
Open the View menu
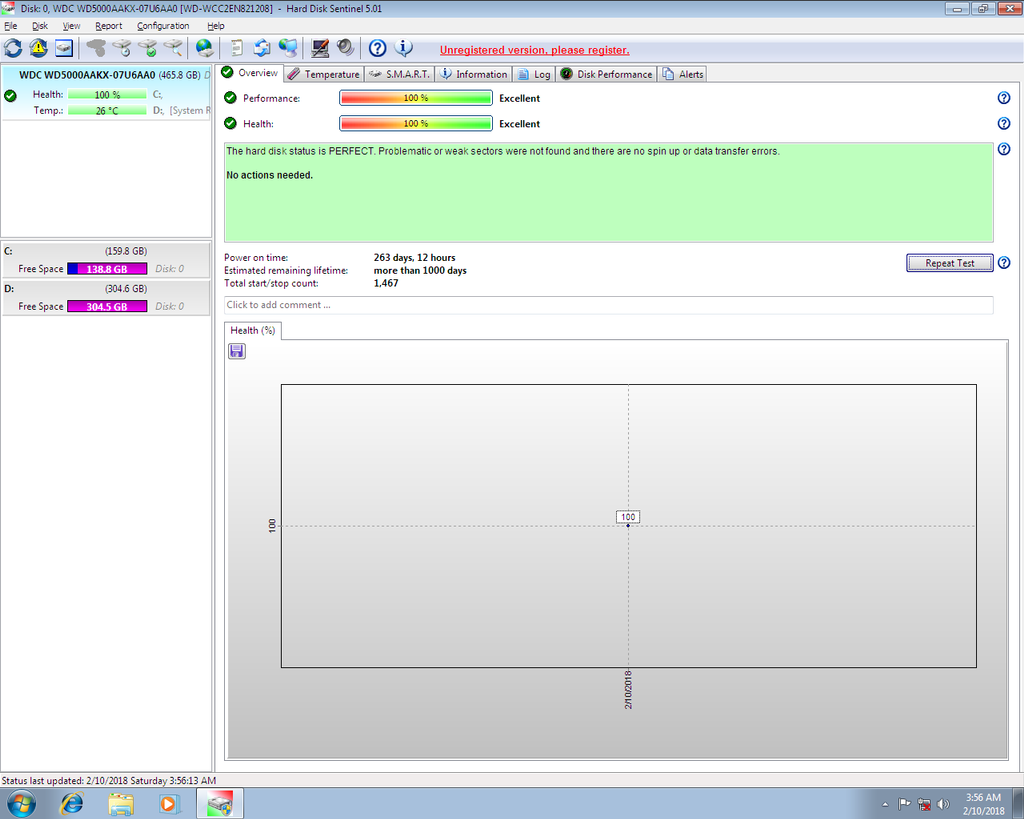click(x=71, y=26)
